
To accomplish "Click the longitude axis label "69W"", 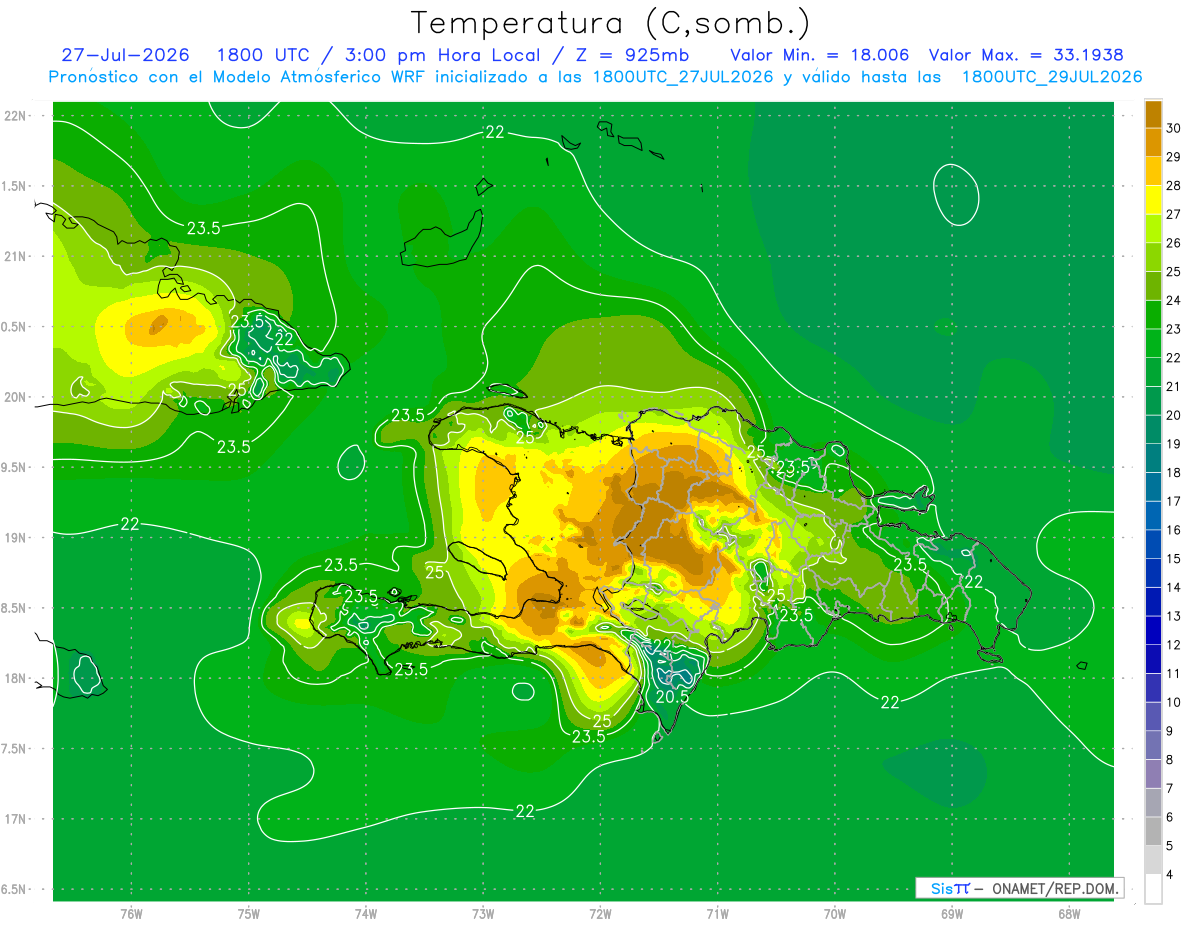I will 951,914.
